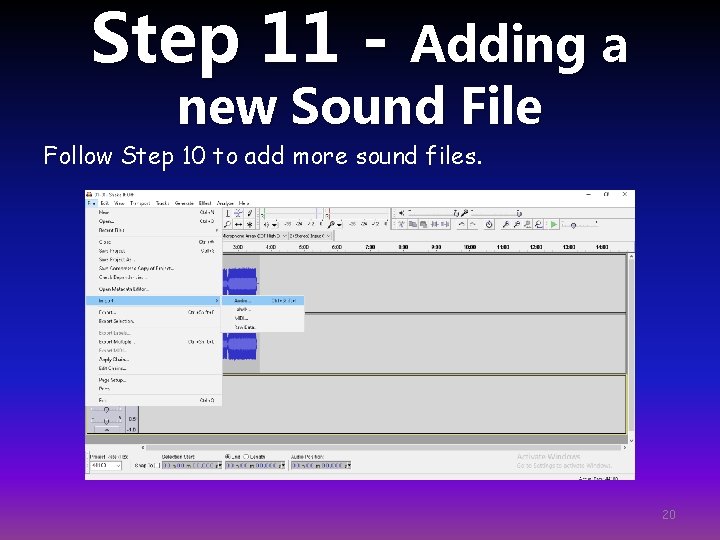Select the Length radio button
This screenshot has width=720, height=540.
tap(246, 456)
